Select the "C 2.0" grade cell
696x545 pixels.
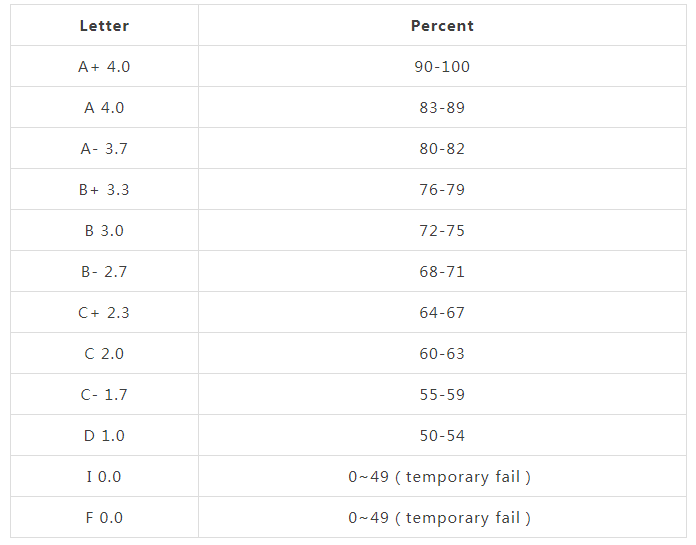coord(104,354)
